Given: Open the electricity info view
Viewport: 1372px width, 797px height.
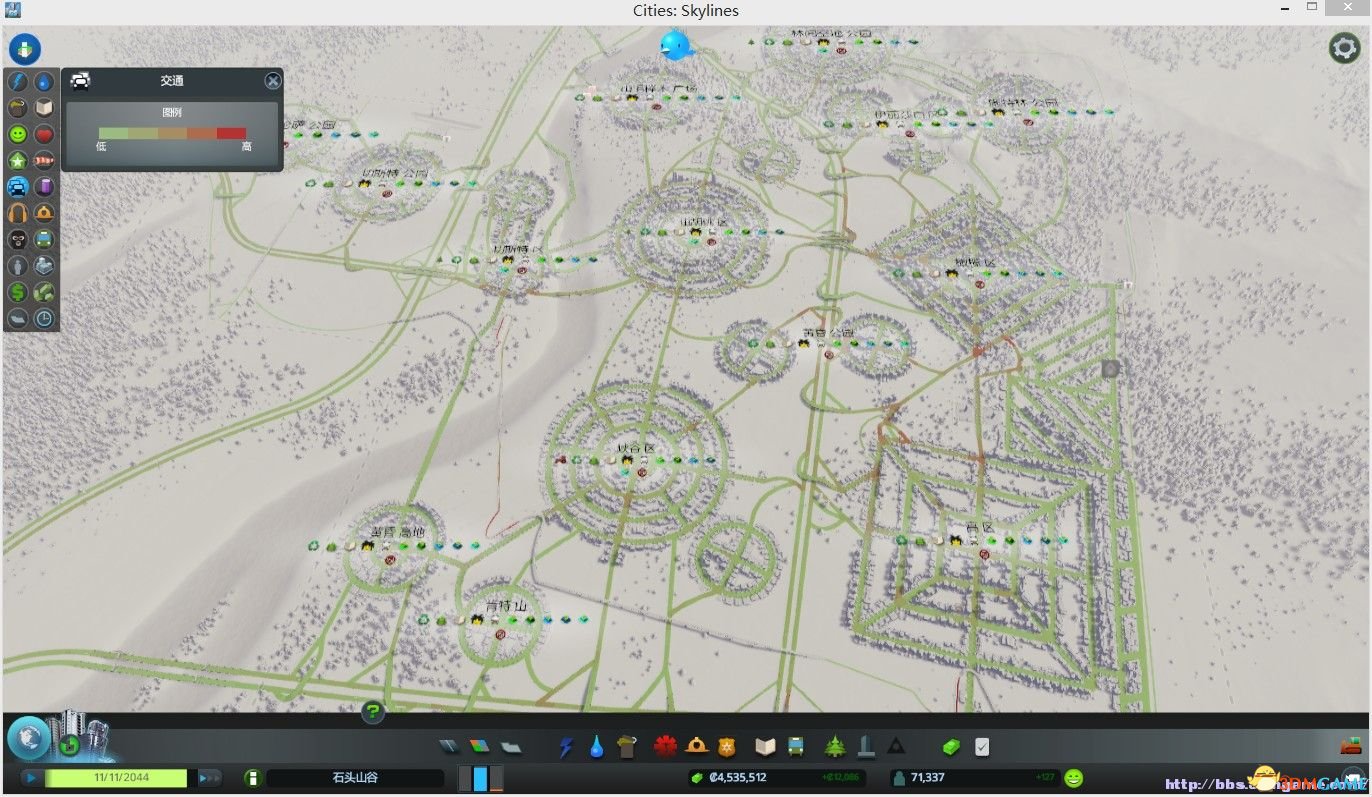Looking at the screenshot, I should [18, 81].
